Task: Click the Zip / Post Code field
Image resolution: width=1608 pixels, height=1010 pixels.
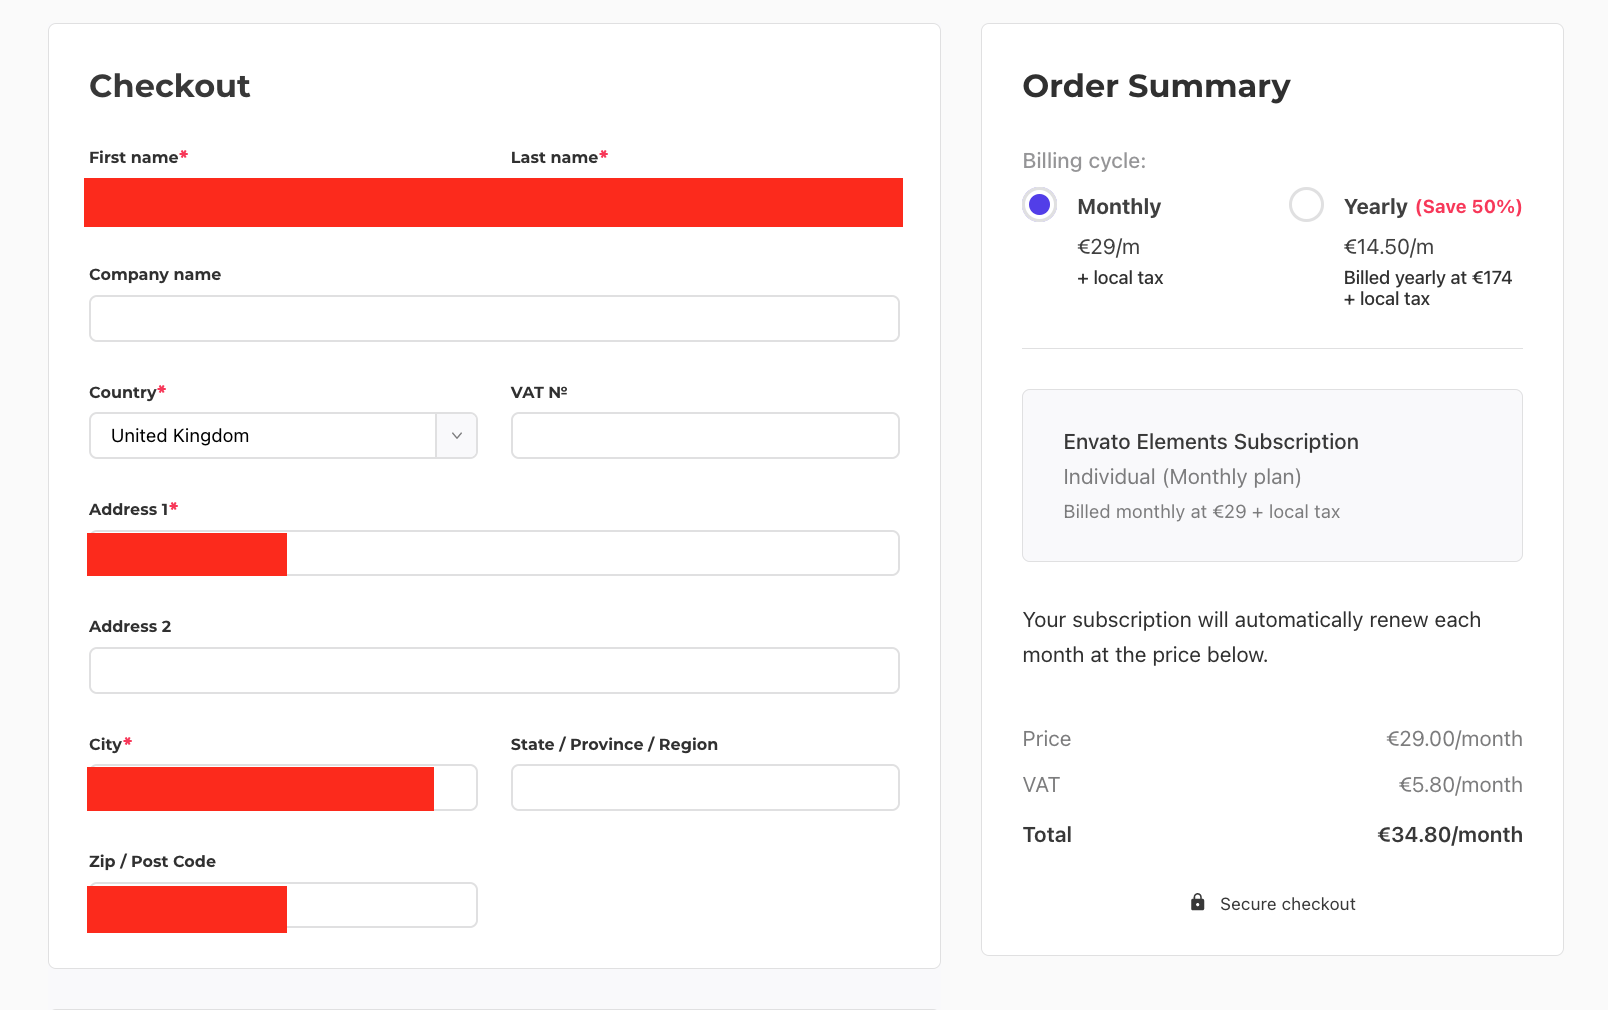Action: click(283, 905)
